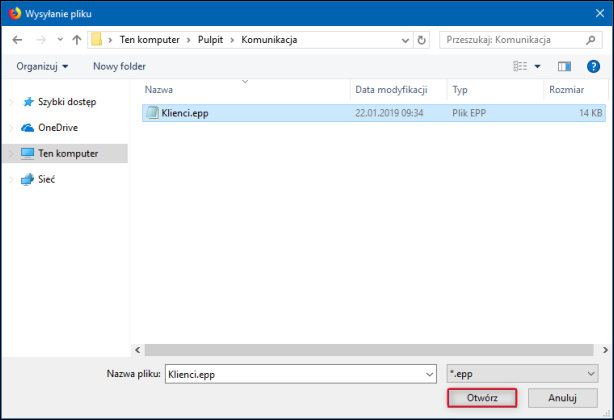Image resolution: width=614 pixels, height=420 pixels.
Task: Open the *.epp file type filter
Action: point(522,374)
